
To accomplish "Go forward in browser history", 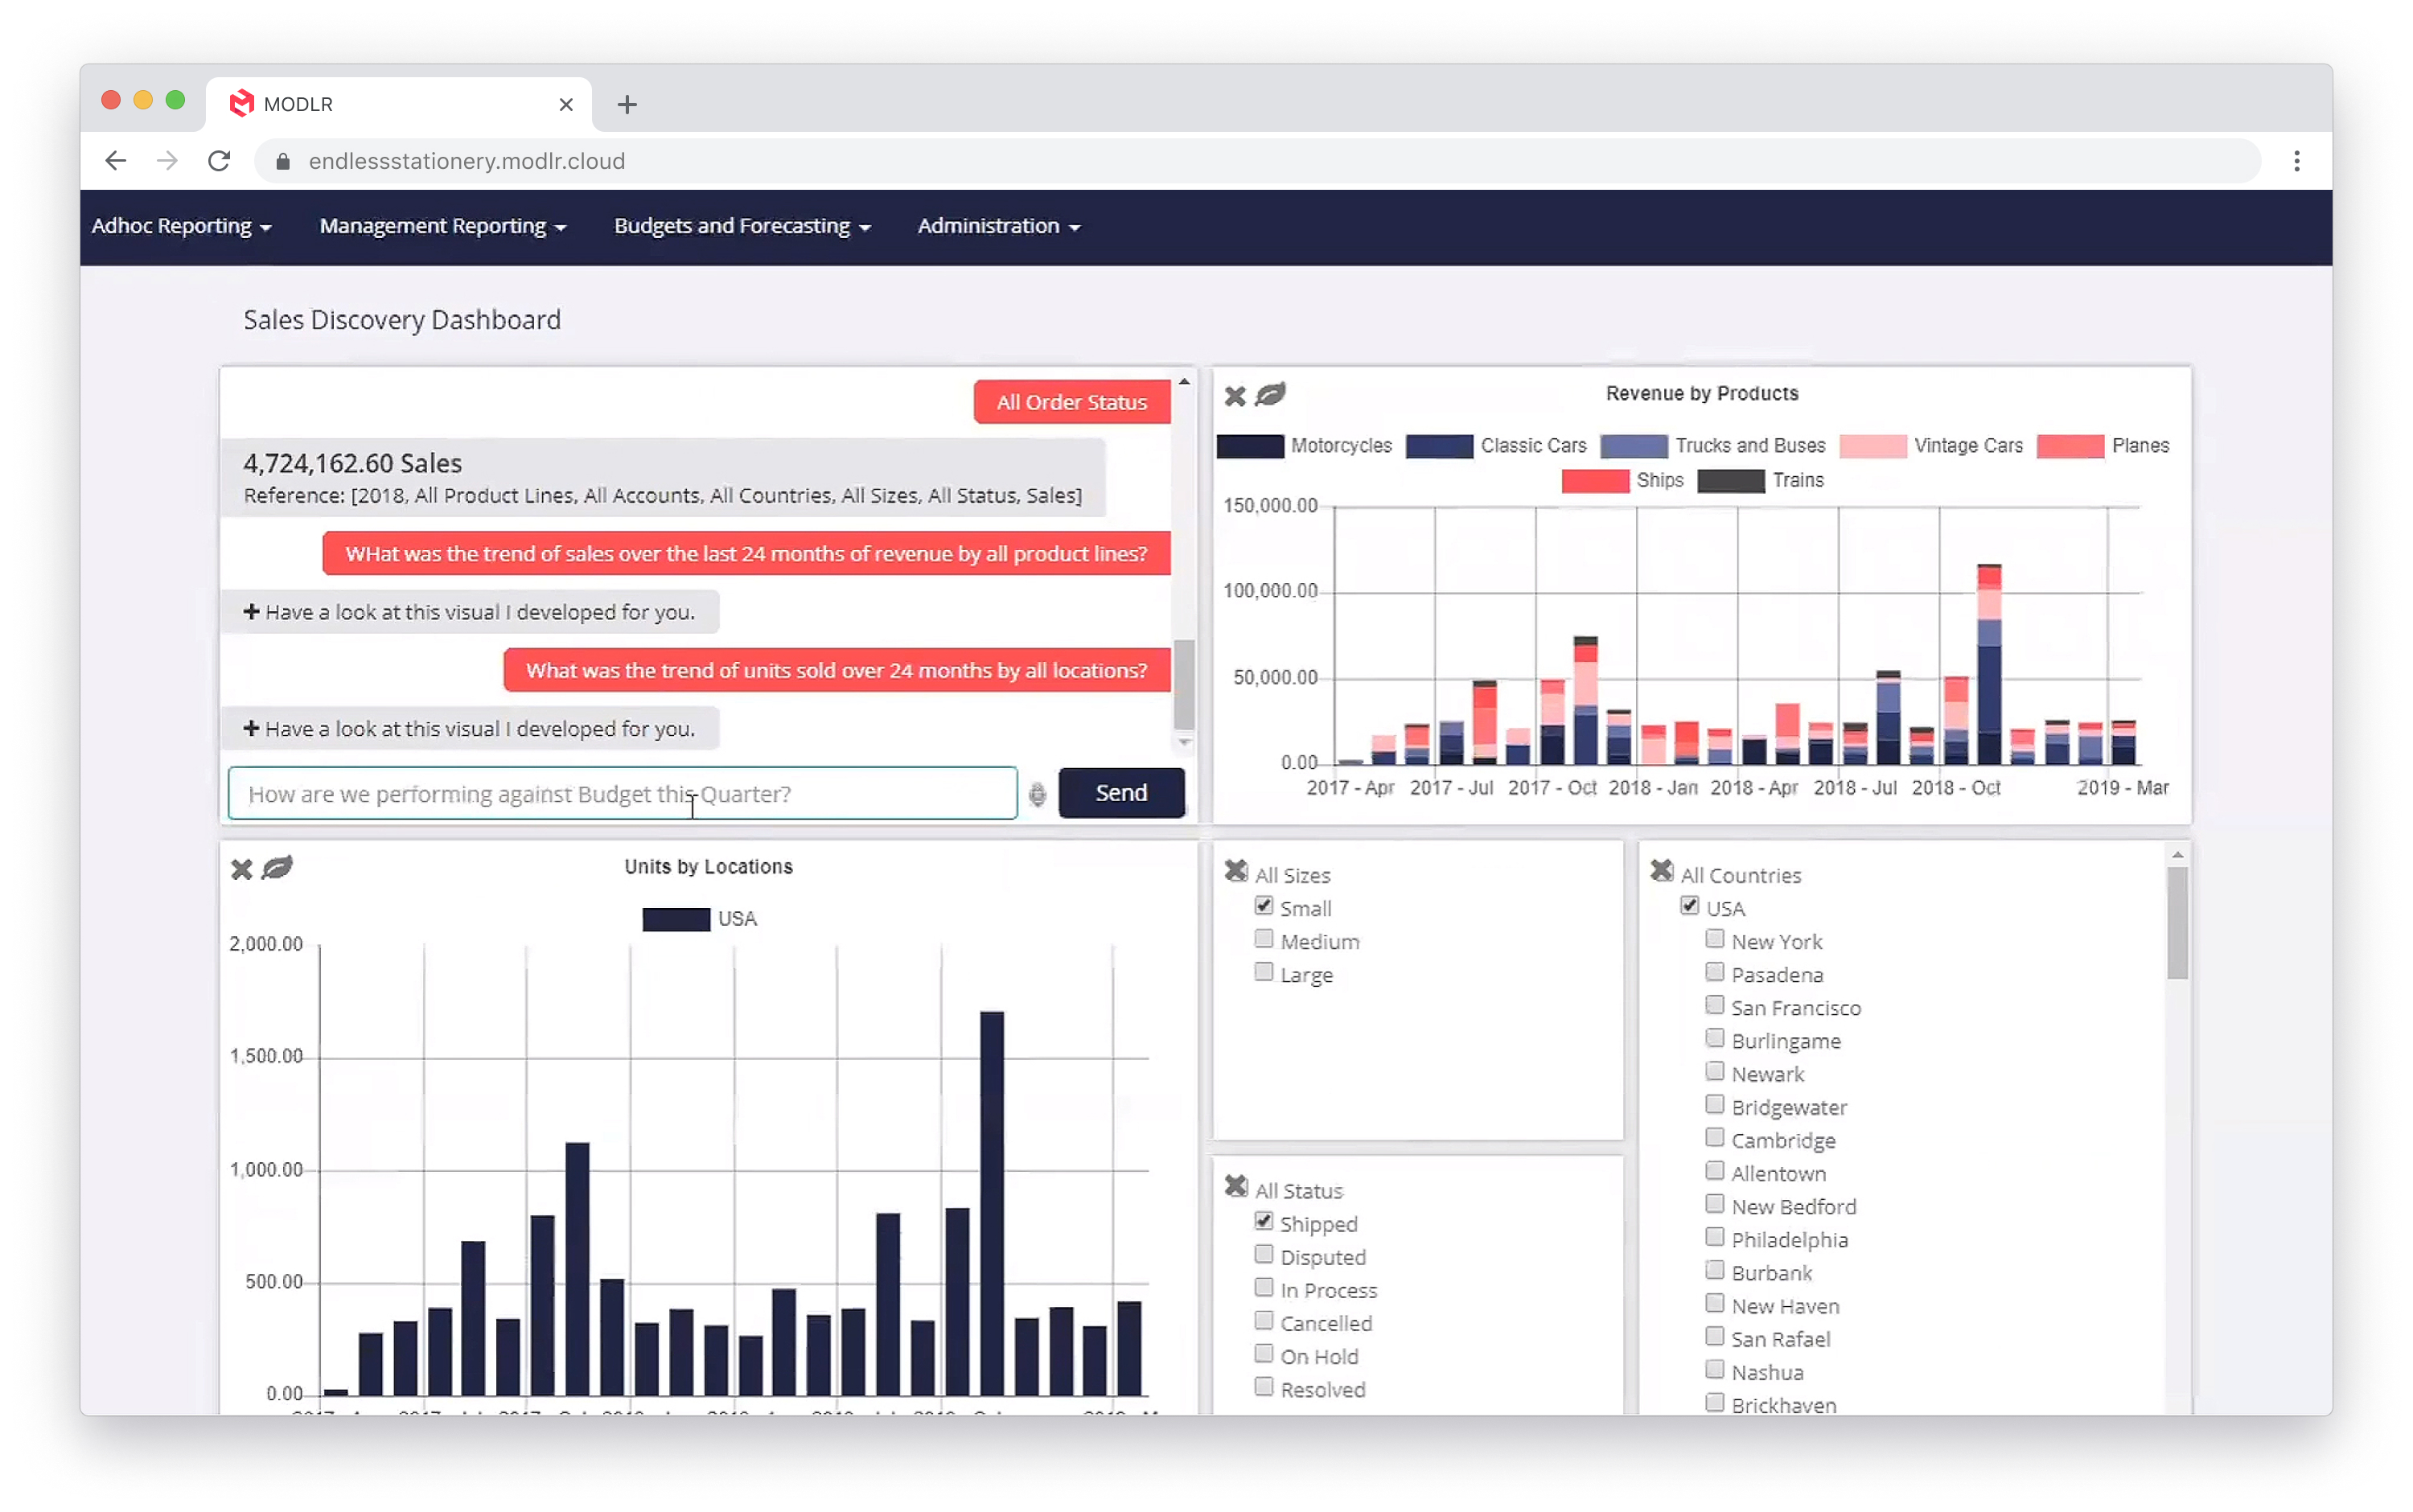I will pyautogui.click(x=167, y=161).
